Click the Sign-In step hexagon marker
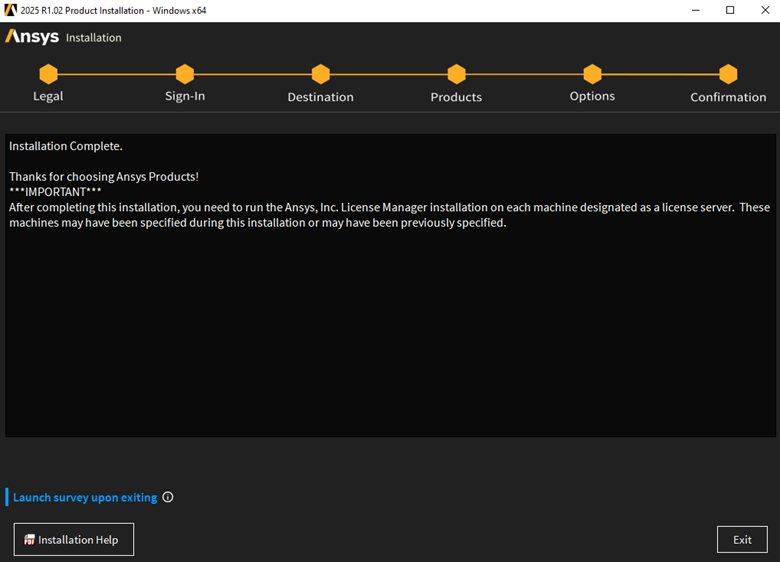The image size is (780, 562). coord(184,74)
